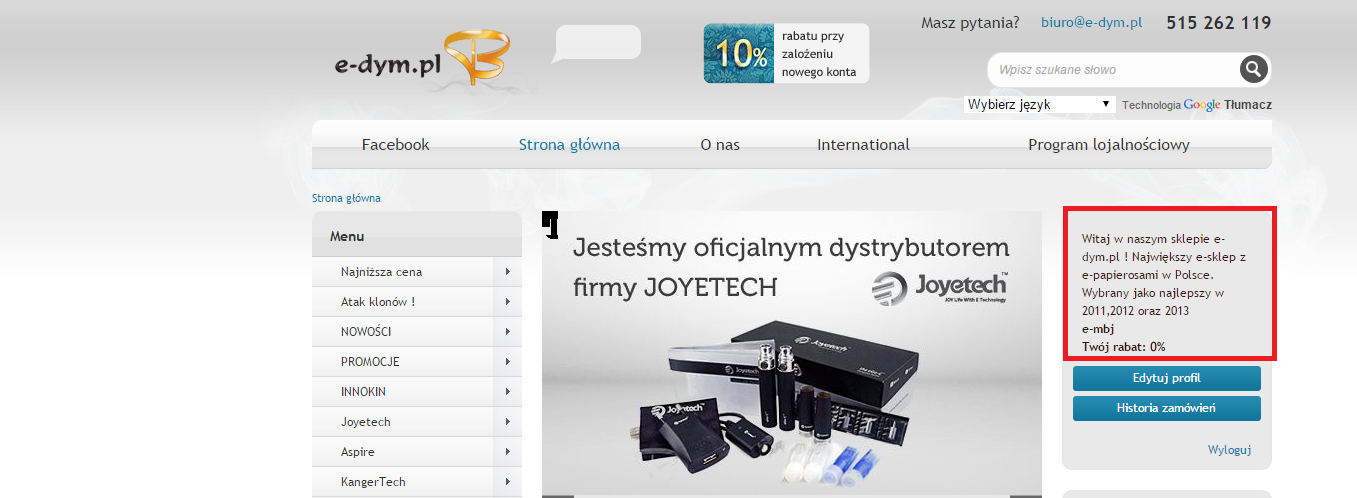This screenshot has width=1357, height=498.
Task: Expand Atak klonów ! submenu arrow
Action: click(508, 302)
